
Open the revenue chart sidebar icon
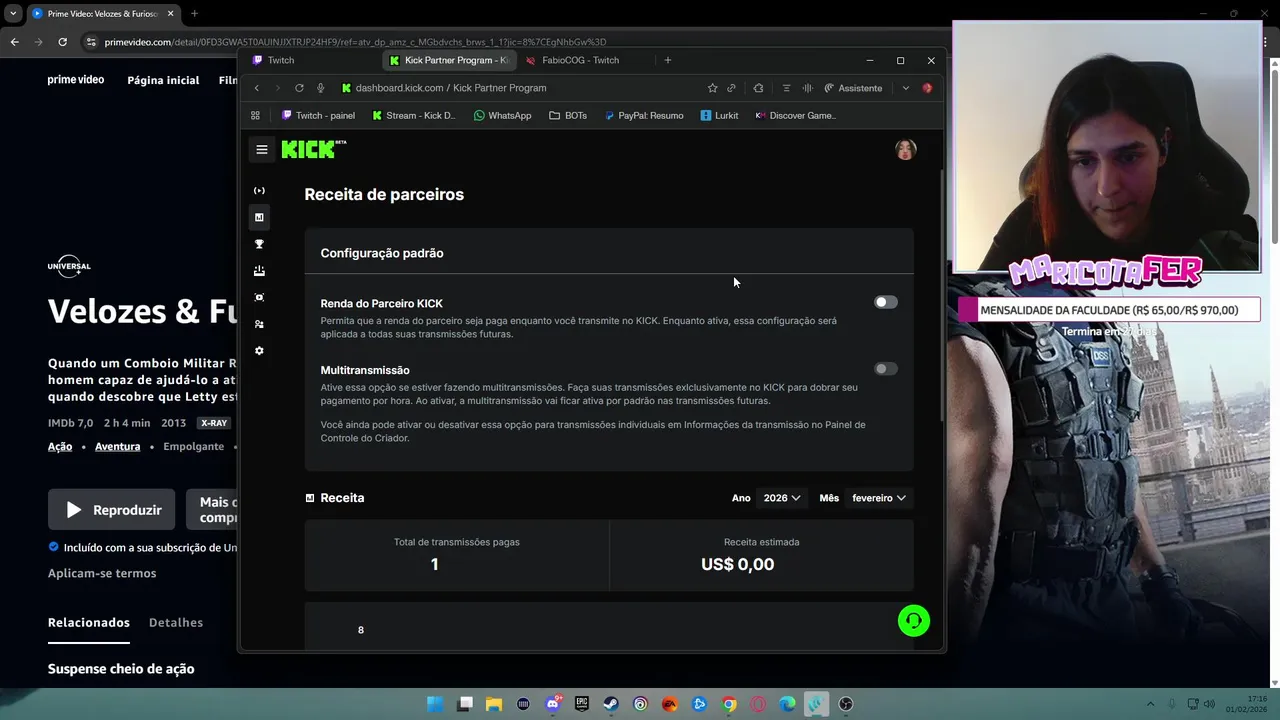click(x=259, y=217)
